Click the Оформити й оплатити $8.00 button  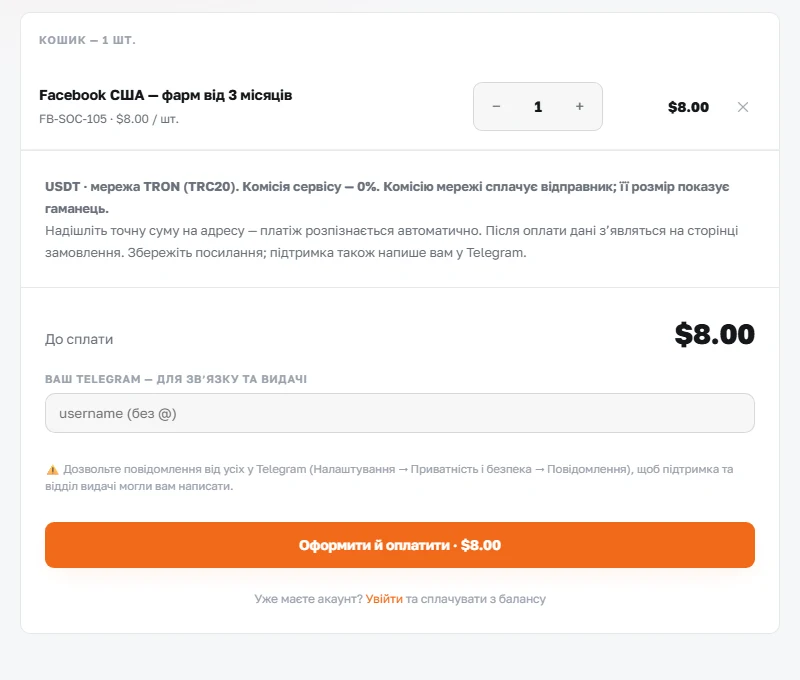399,545
